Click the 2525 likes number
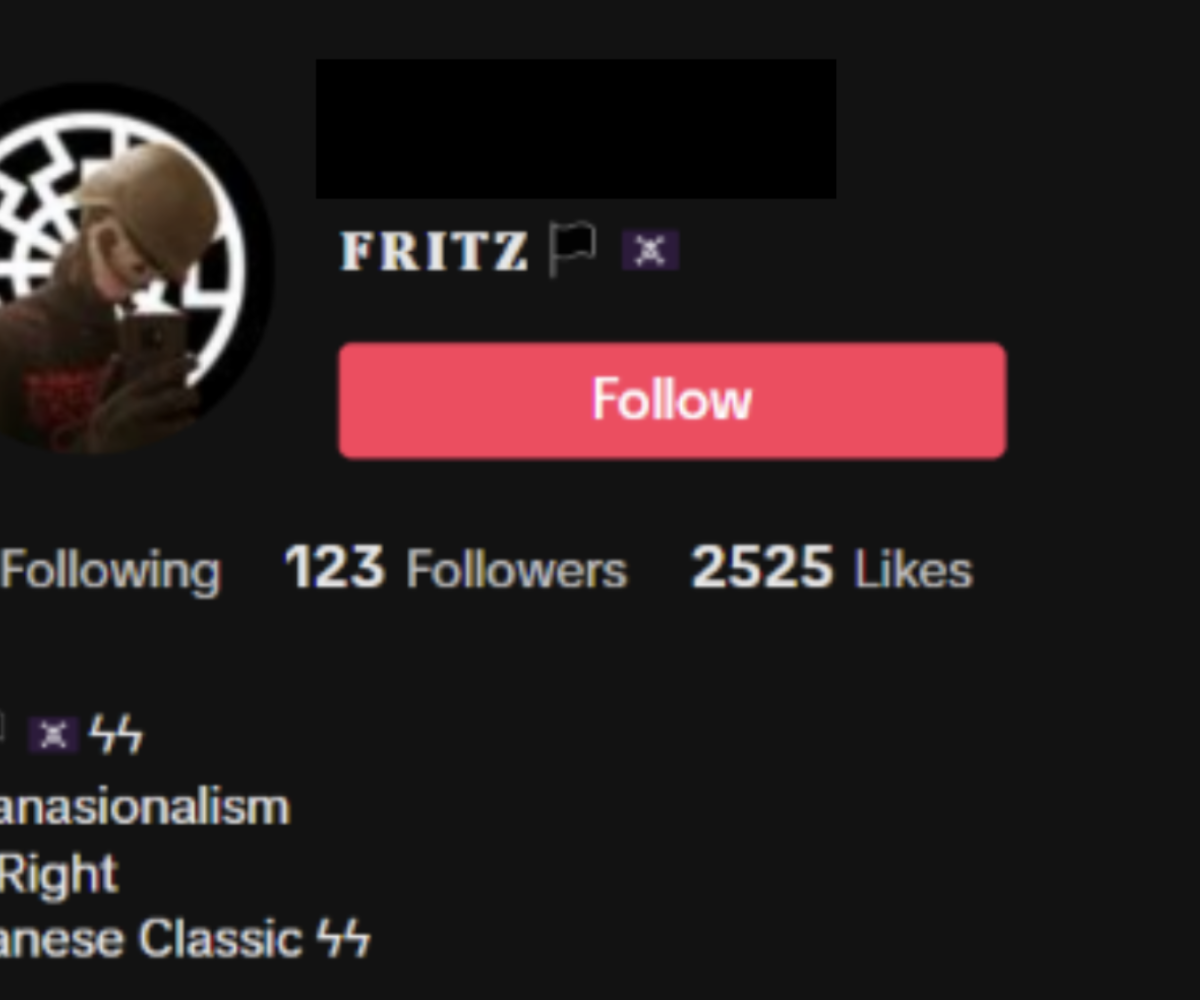1200x1000 pixels. 762,567
